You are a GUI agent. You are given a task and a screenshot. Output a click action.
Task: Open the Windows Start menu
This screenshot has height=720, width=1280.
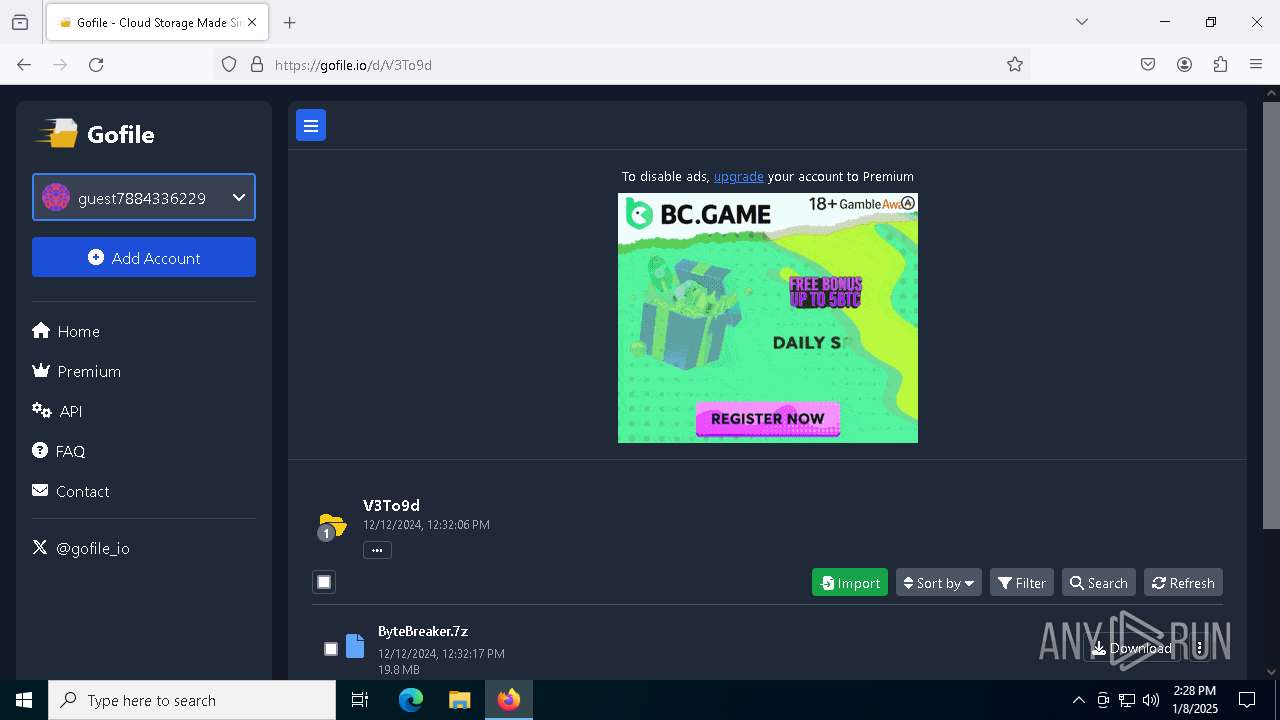tap(24, 700)
